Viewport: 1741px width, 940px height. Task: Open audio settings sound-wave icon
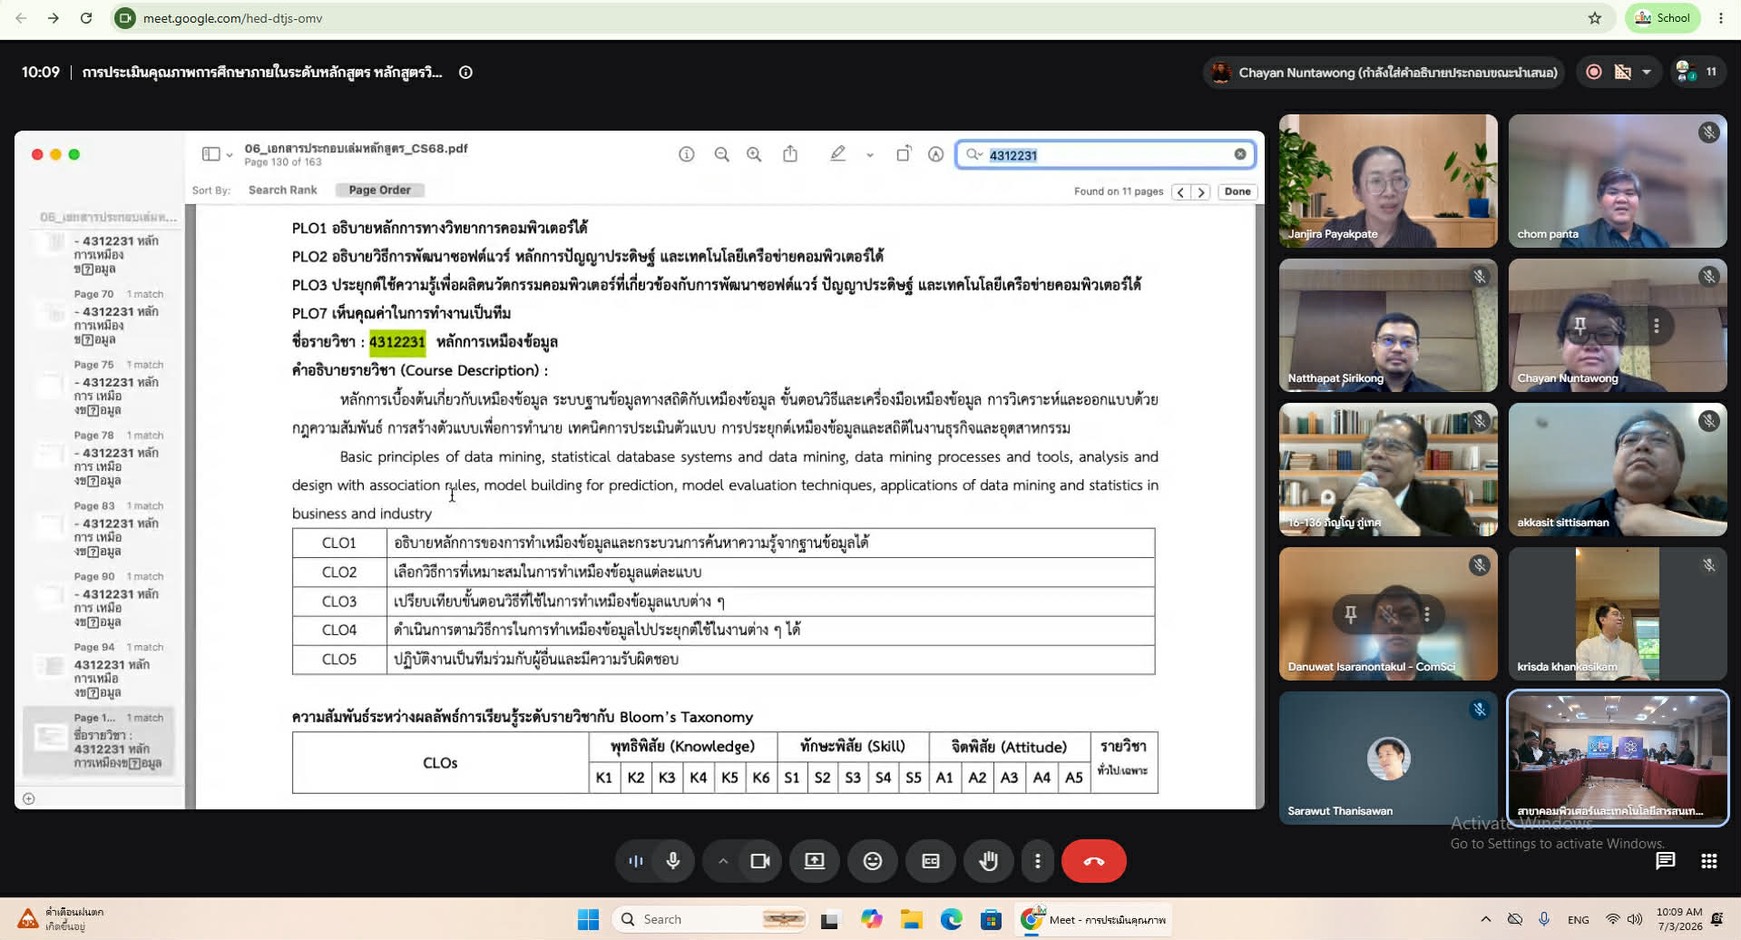coord(636,861)
